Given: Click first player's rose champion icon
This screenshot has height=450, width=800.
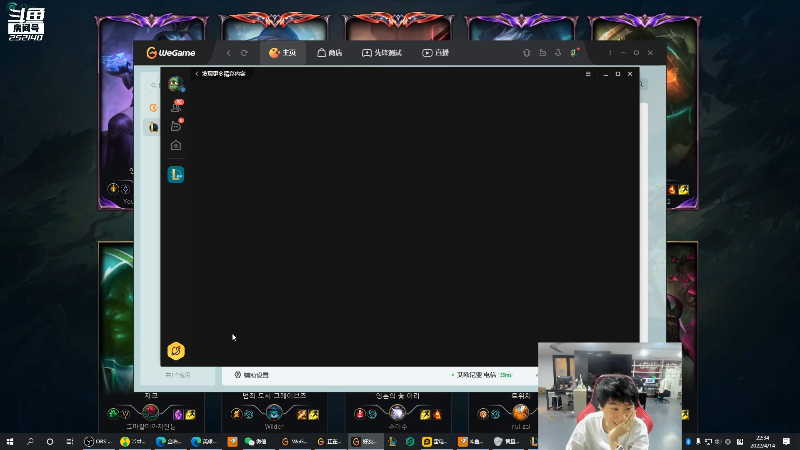Looking at the screenshot, I should click(x=151, y=412).
